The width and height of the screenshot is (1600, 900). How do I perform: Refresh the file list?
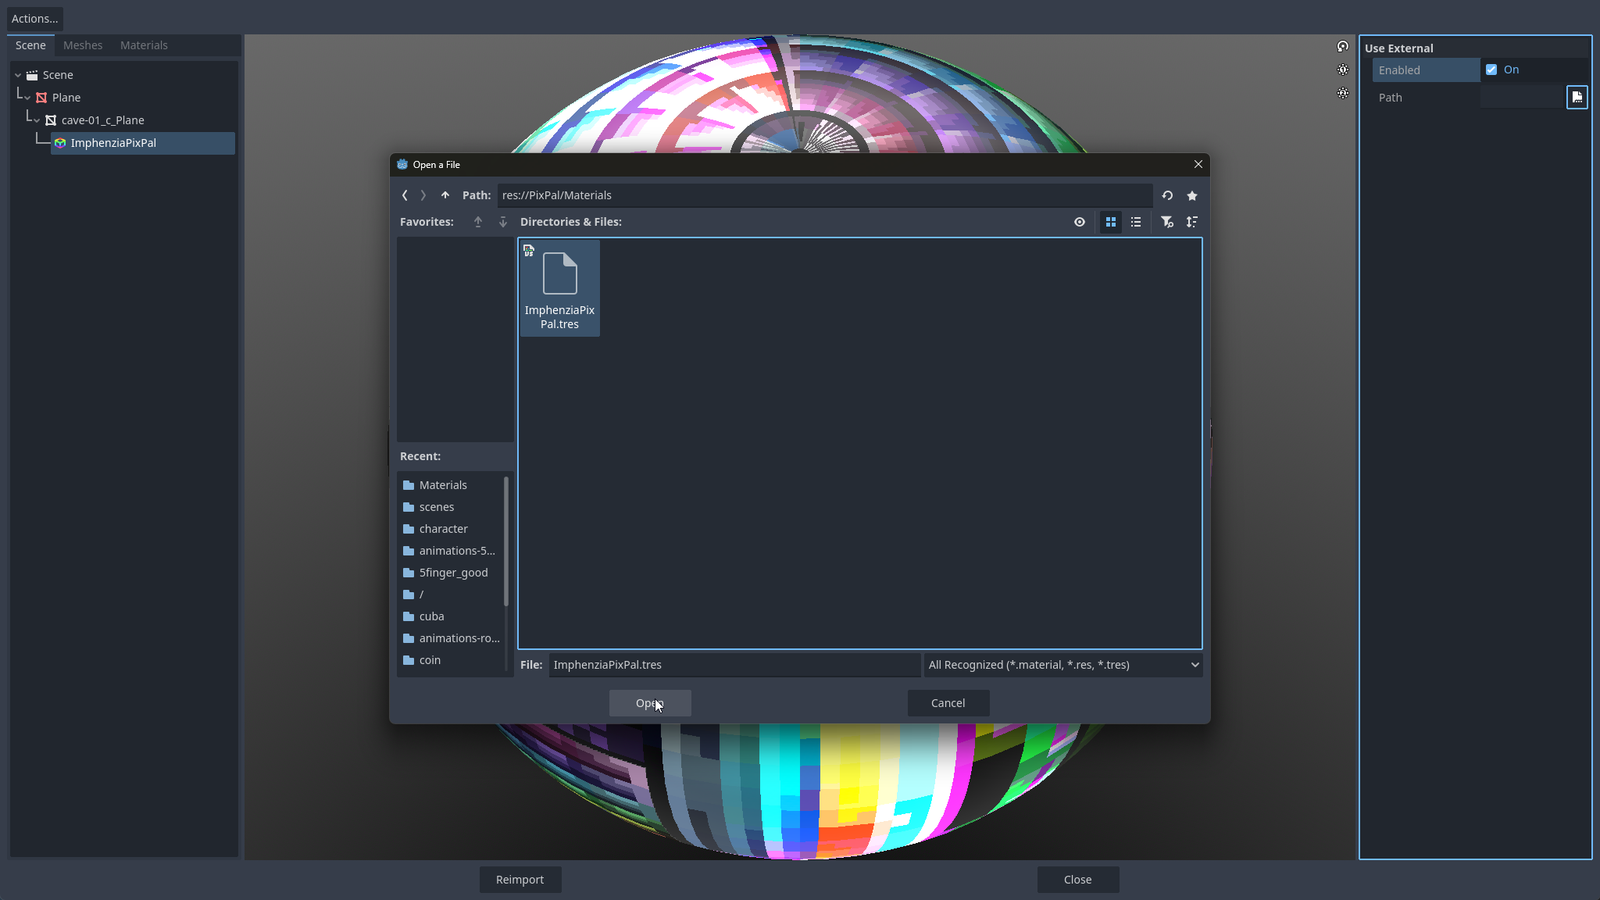pos(1167,196)
